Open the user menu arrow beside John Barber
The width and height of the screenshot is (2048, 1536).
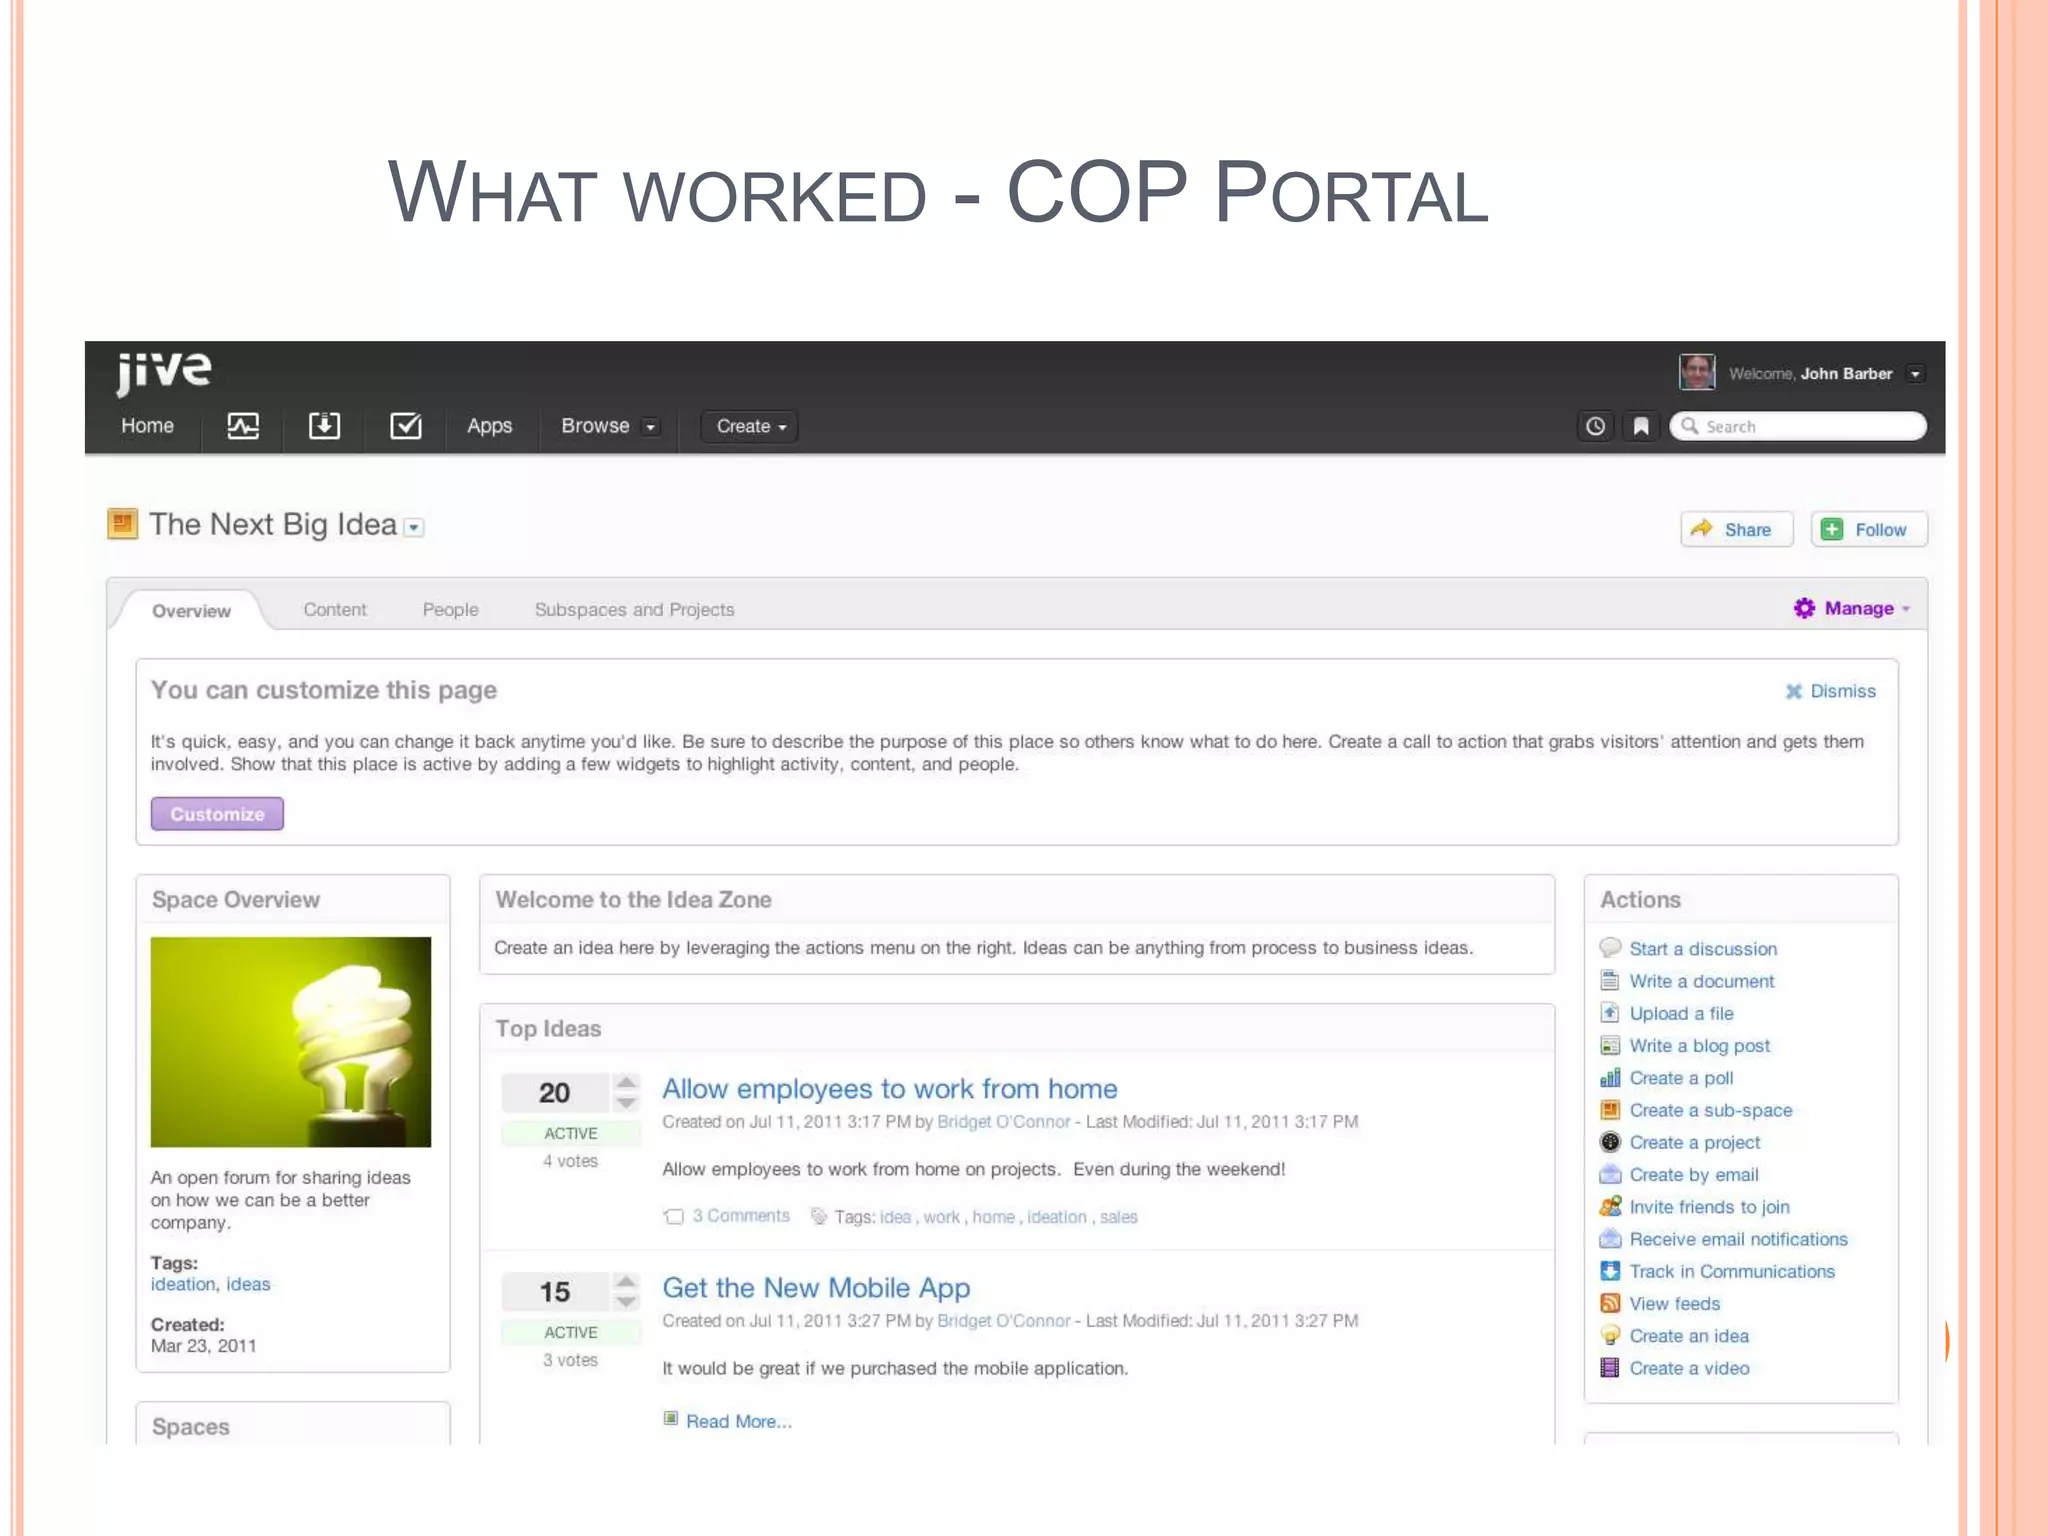pos(1915,374)
